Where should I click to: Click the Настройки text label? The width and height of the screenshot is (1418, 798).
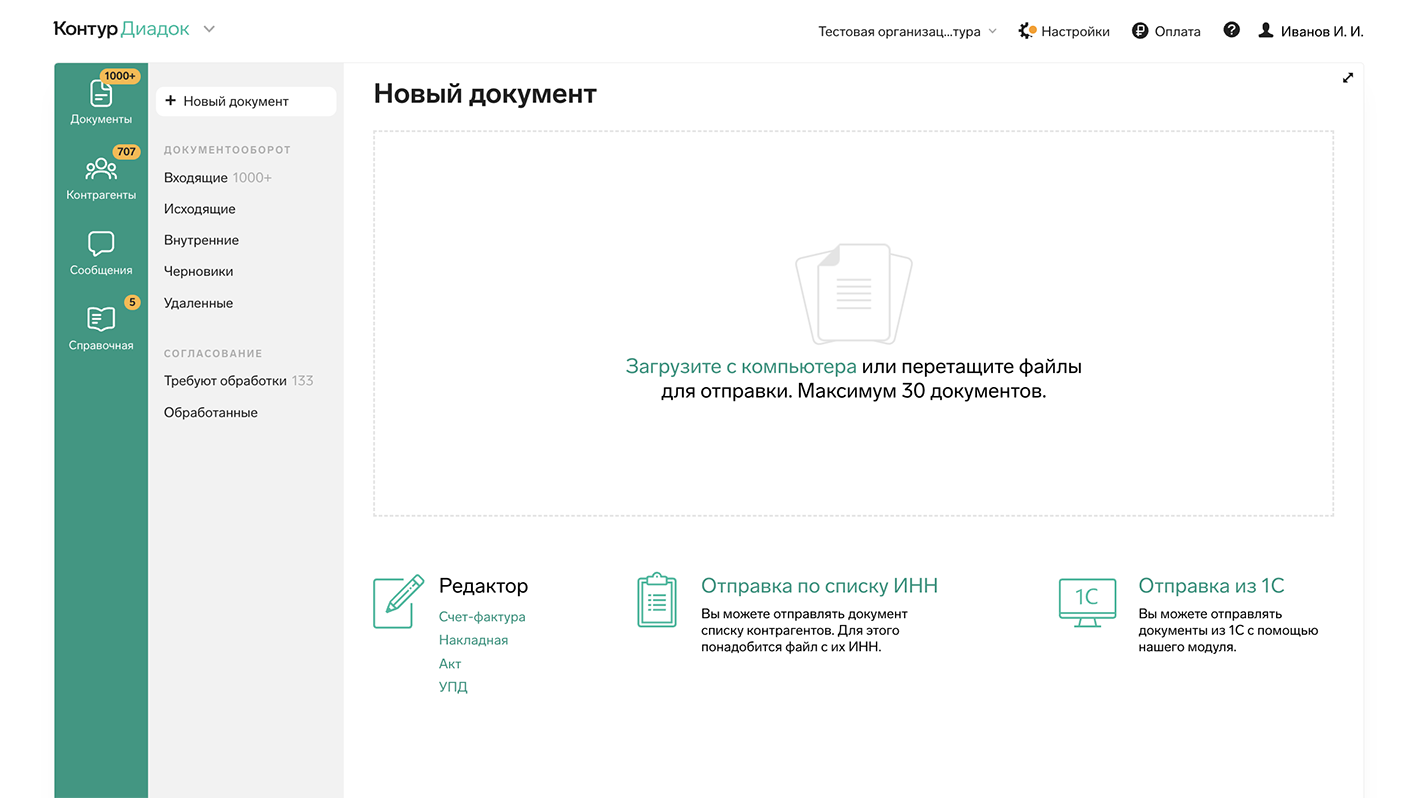coord(1075,31)
